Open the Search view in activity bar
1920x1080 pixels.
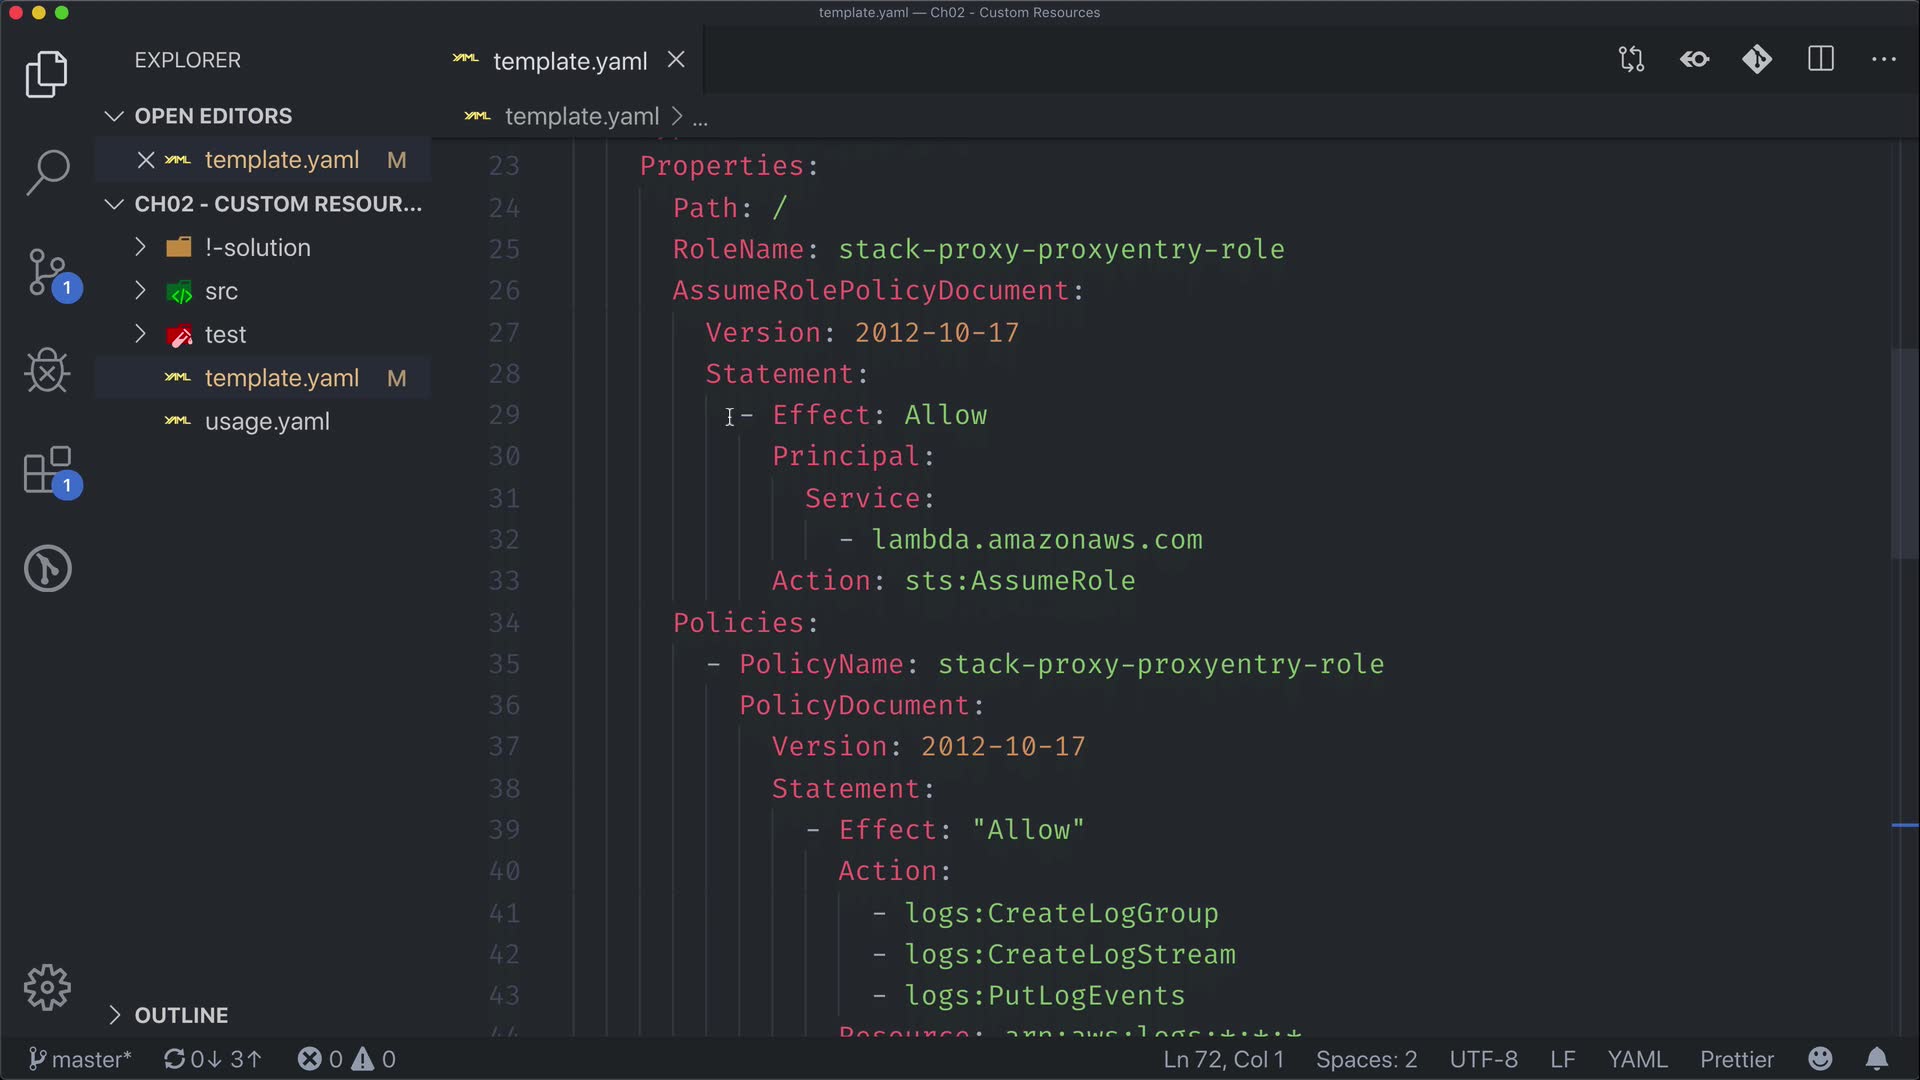click(47, 172)
